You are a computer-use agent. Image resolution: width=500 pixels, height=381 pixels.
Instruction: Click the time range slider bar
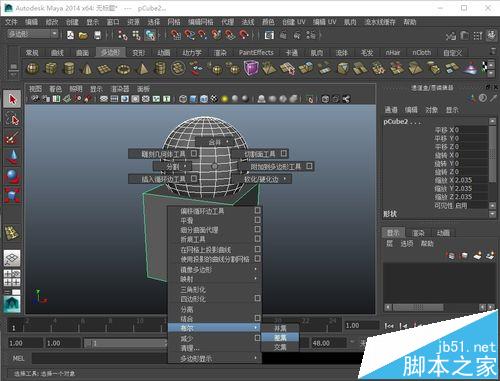[x=126, y=343]
